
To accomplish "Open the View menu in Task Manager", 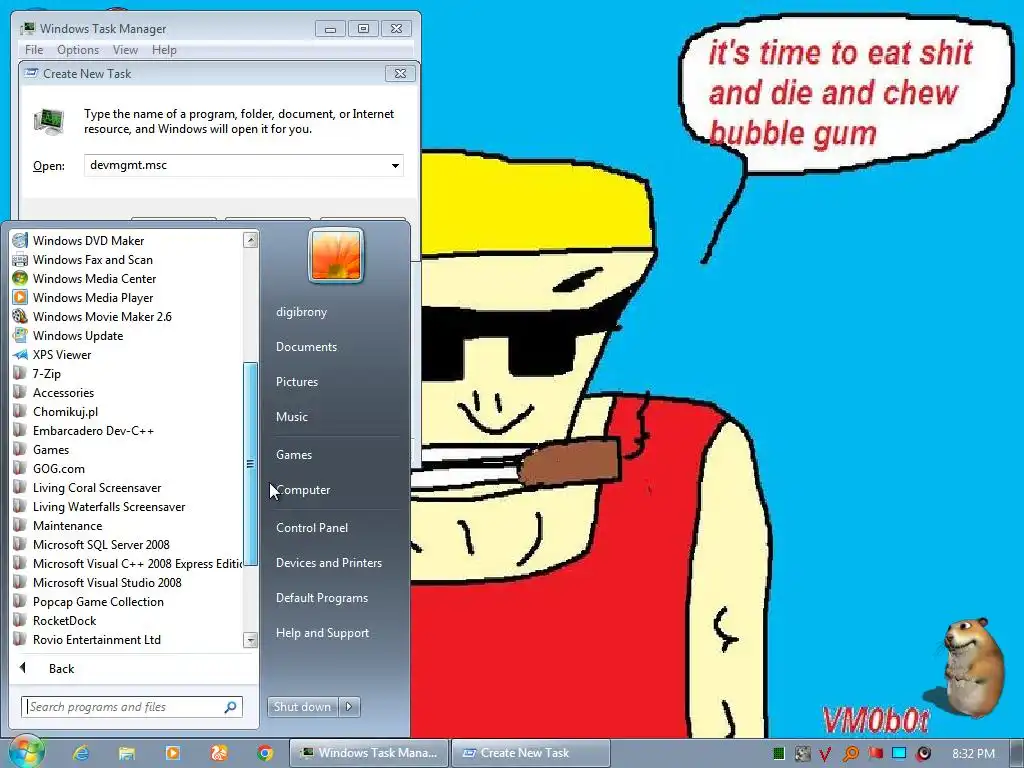I will tap(125, 50).
